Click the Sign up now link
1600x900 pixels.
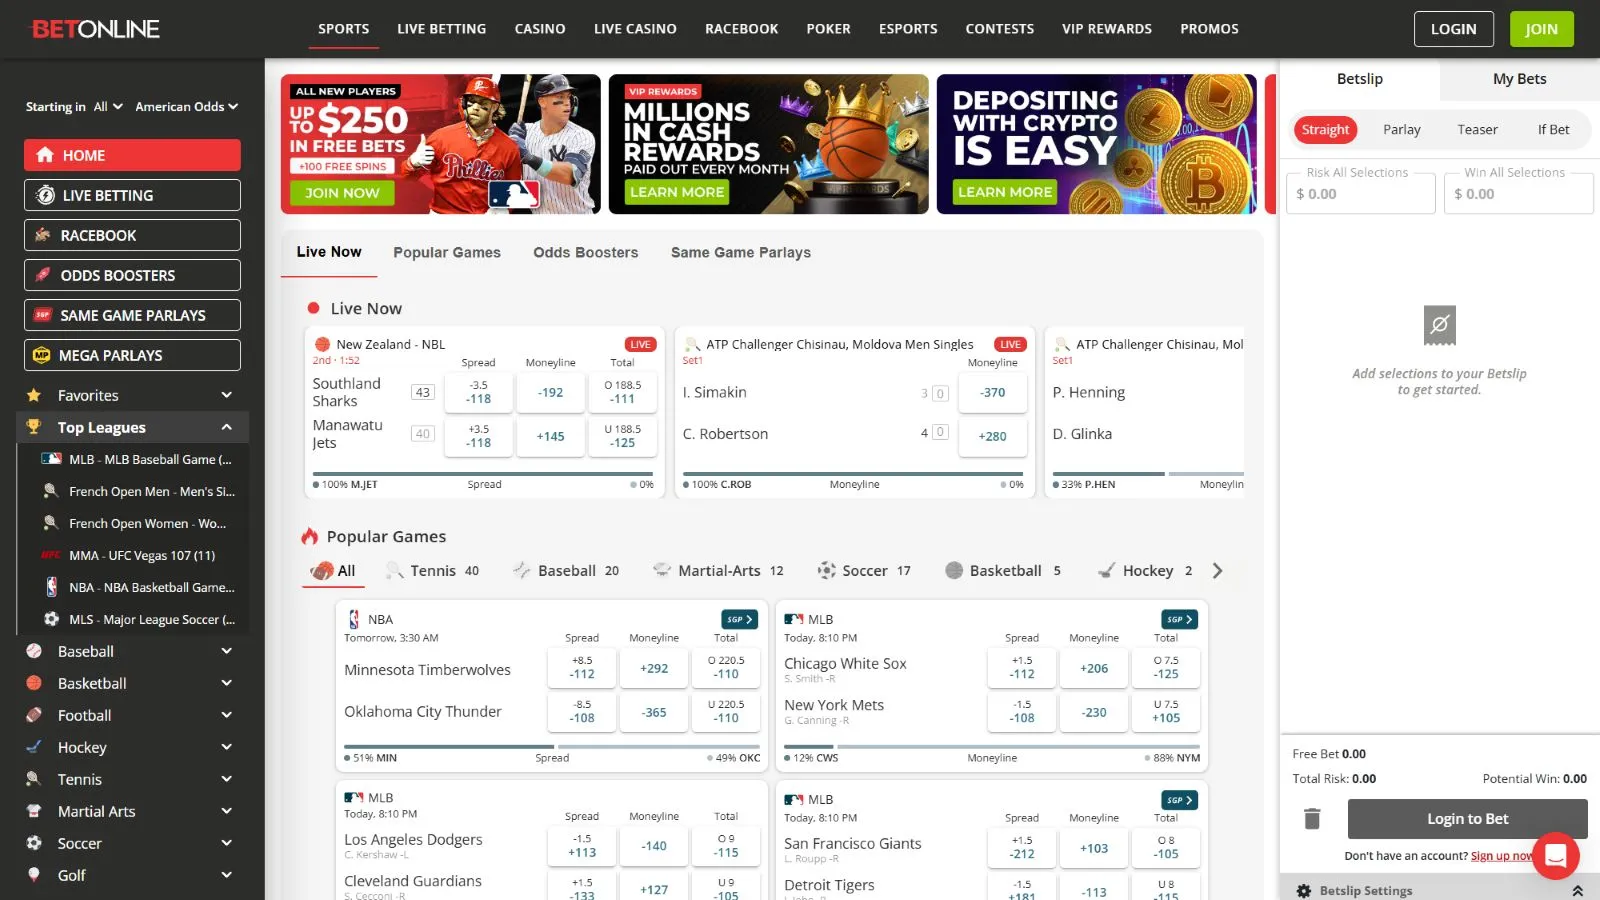pyautogui.click(x=1502, y=856)
